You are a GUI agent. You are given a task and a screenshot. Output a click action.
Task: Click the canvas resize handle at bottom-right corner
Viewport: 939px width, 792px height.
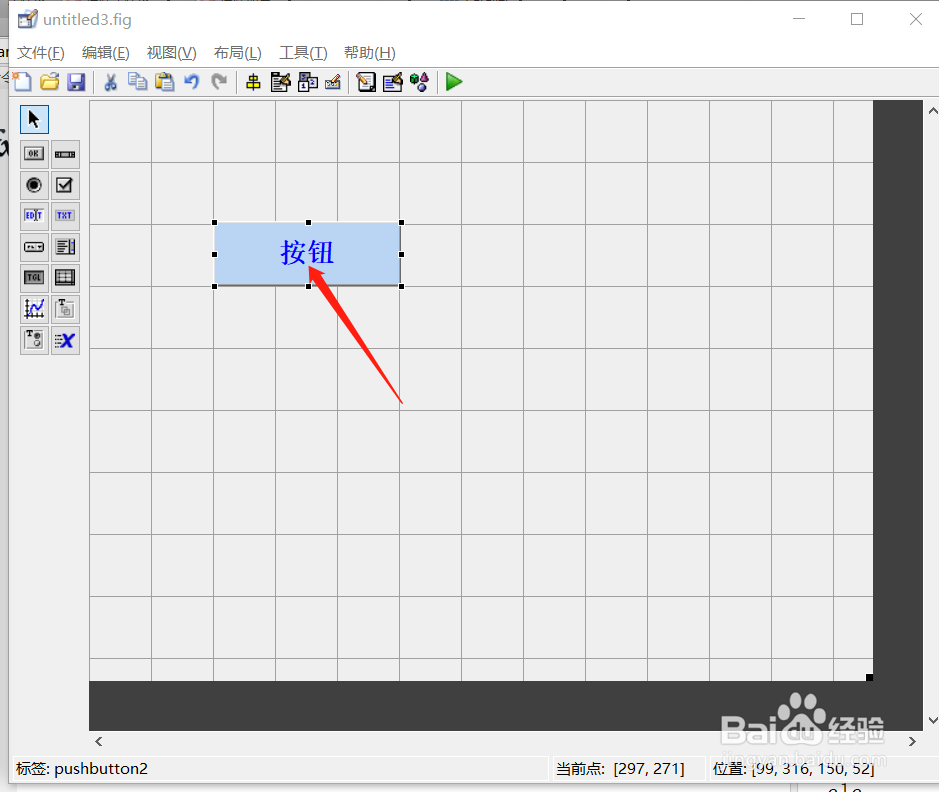coord(869,677)
